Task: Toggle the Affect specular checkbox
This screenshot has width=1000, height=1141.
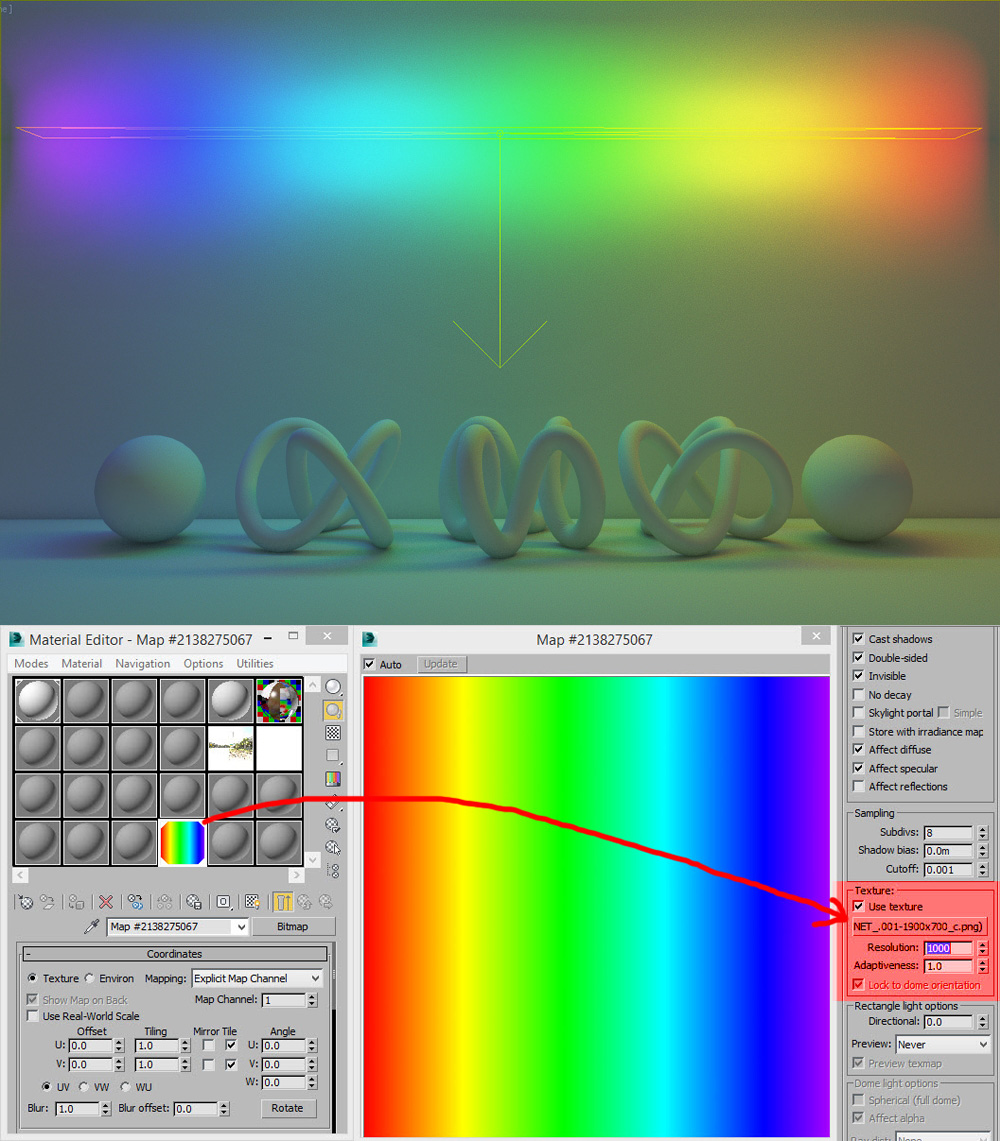Action: point(858,768)
